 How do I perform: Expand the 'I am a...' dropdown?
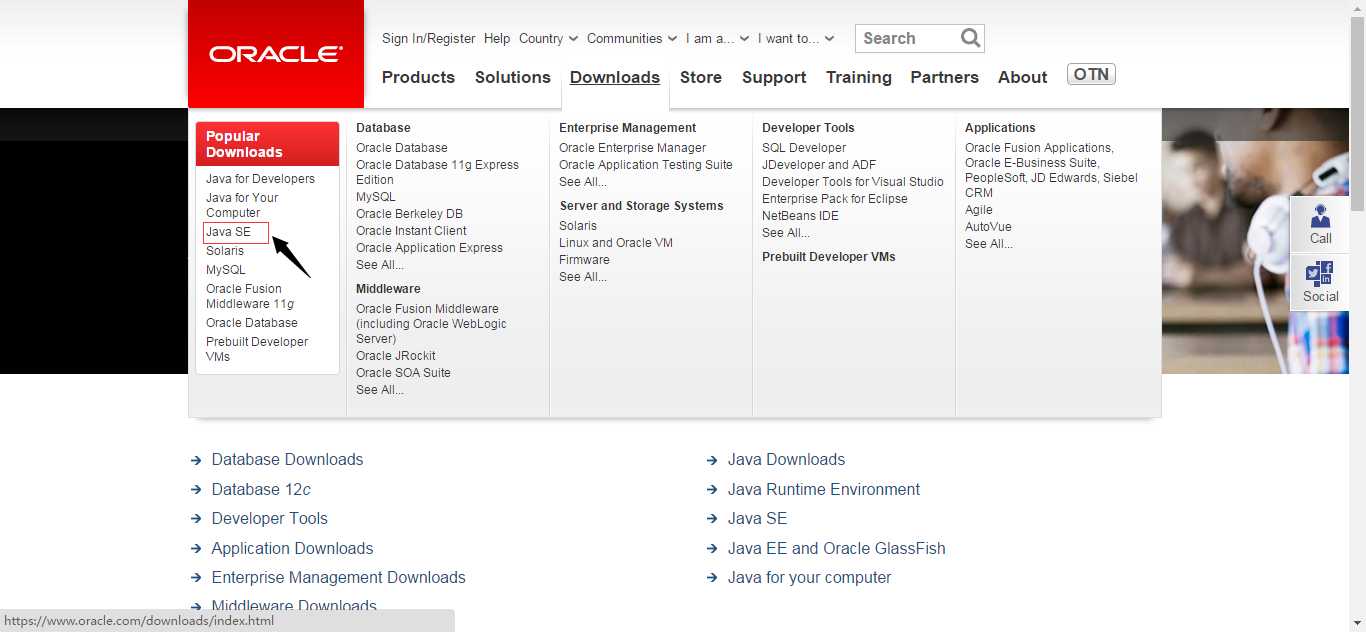click(717, 38)
